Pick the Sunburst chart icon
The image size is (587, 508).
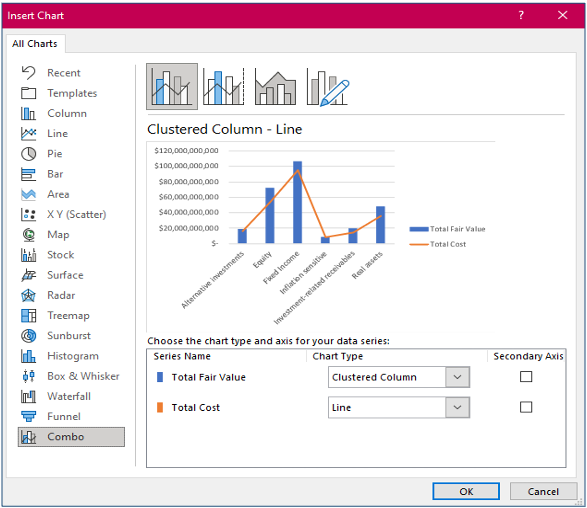[28, 336]
